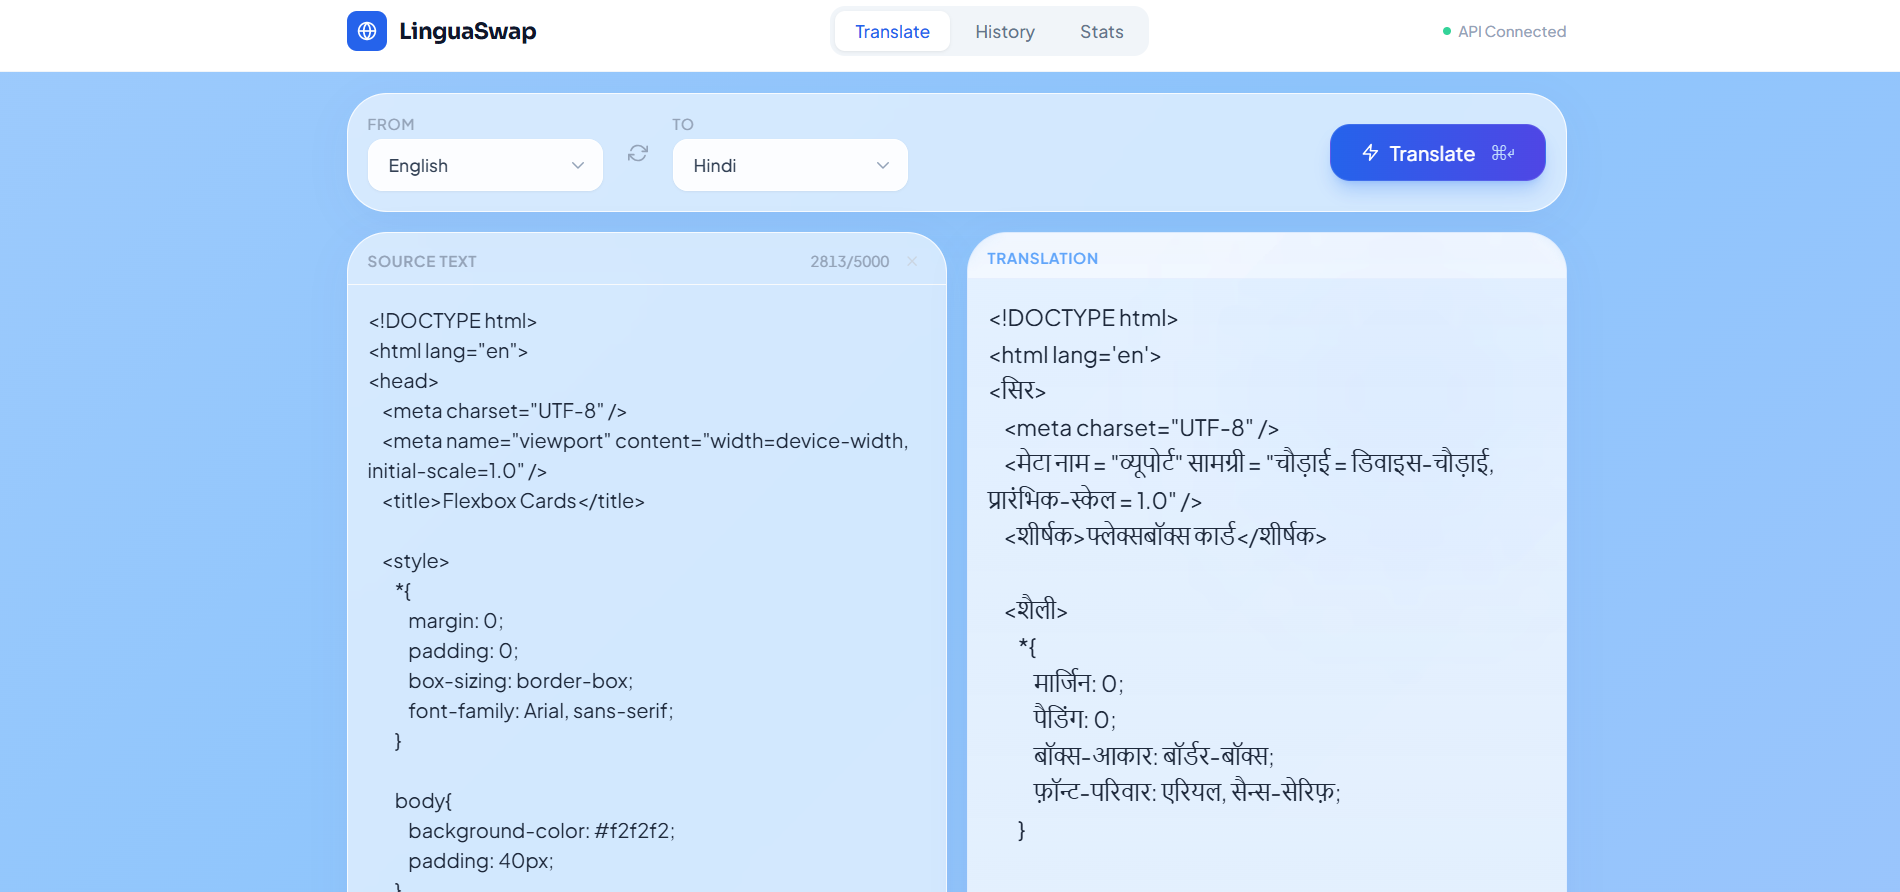Viewport: 1900px width, 892px height.
Task: Click the TRANSLATION header label
Action: point(1042,258)
